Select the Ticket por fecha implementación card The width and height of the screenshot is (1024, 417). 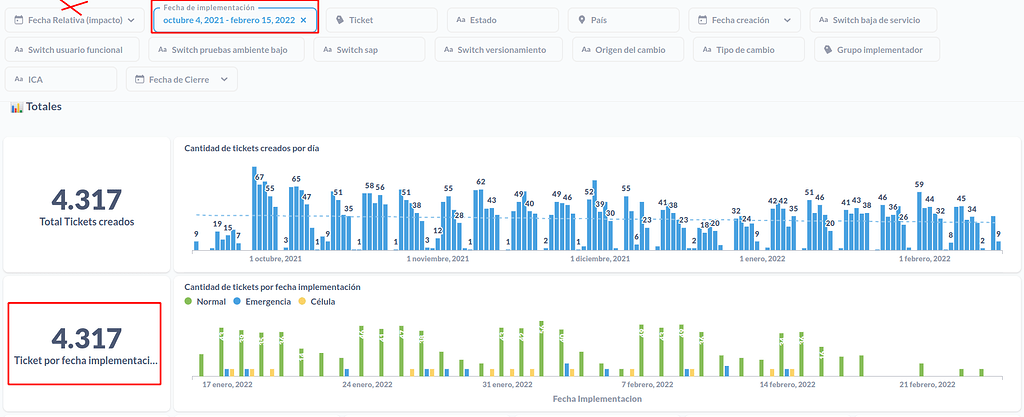[x=86, y=343]
